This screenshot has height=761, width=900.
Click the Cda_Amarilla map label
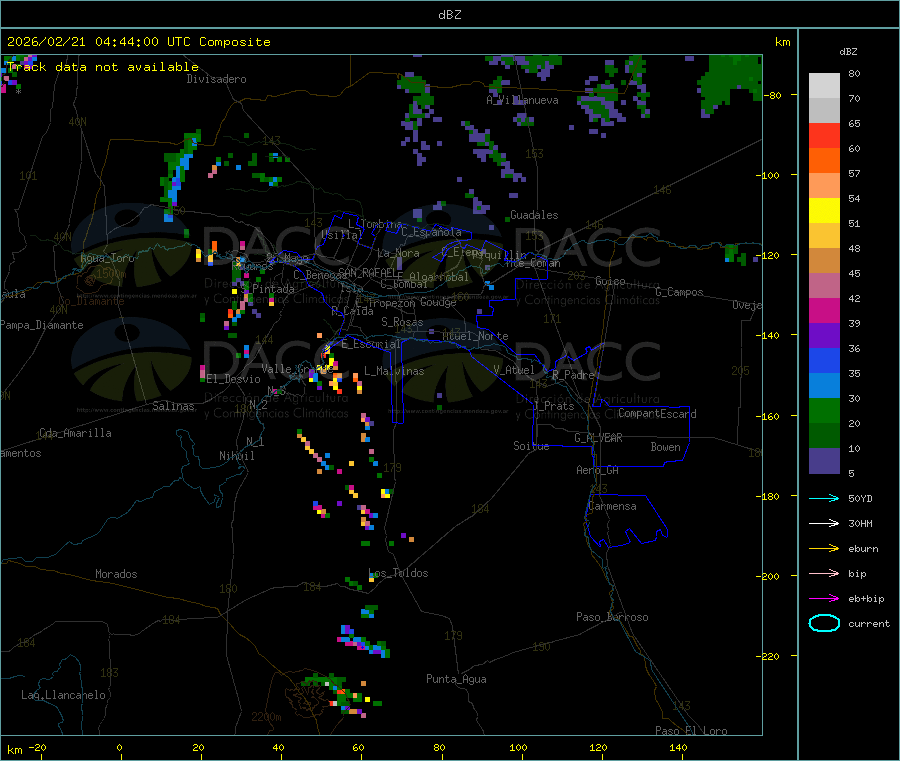75,433
